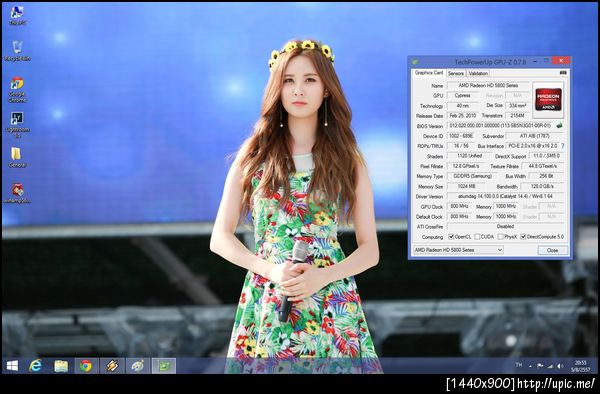Viewport: 600px width, 394px height.
Task: Open the taskbar clock and date
Action: click(x=580, y=366)
